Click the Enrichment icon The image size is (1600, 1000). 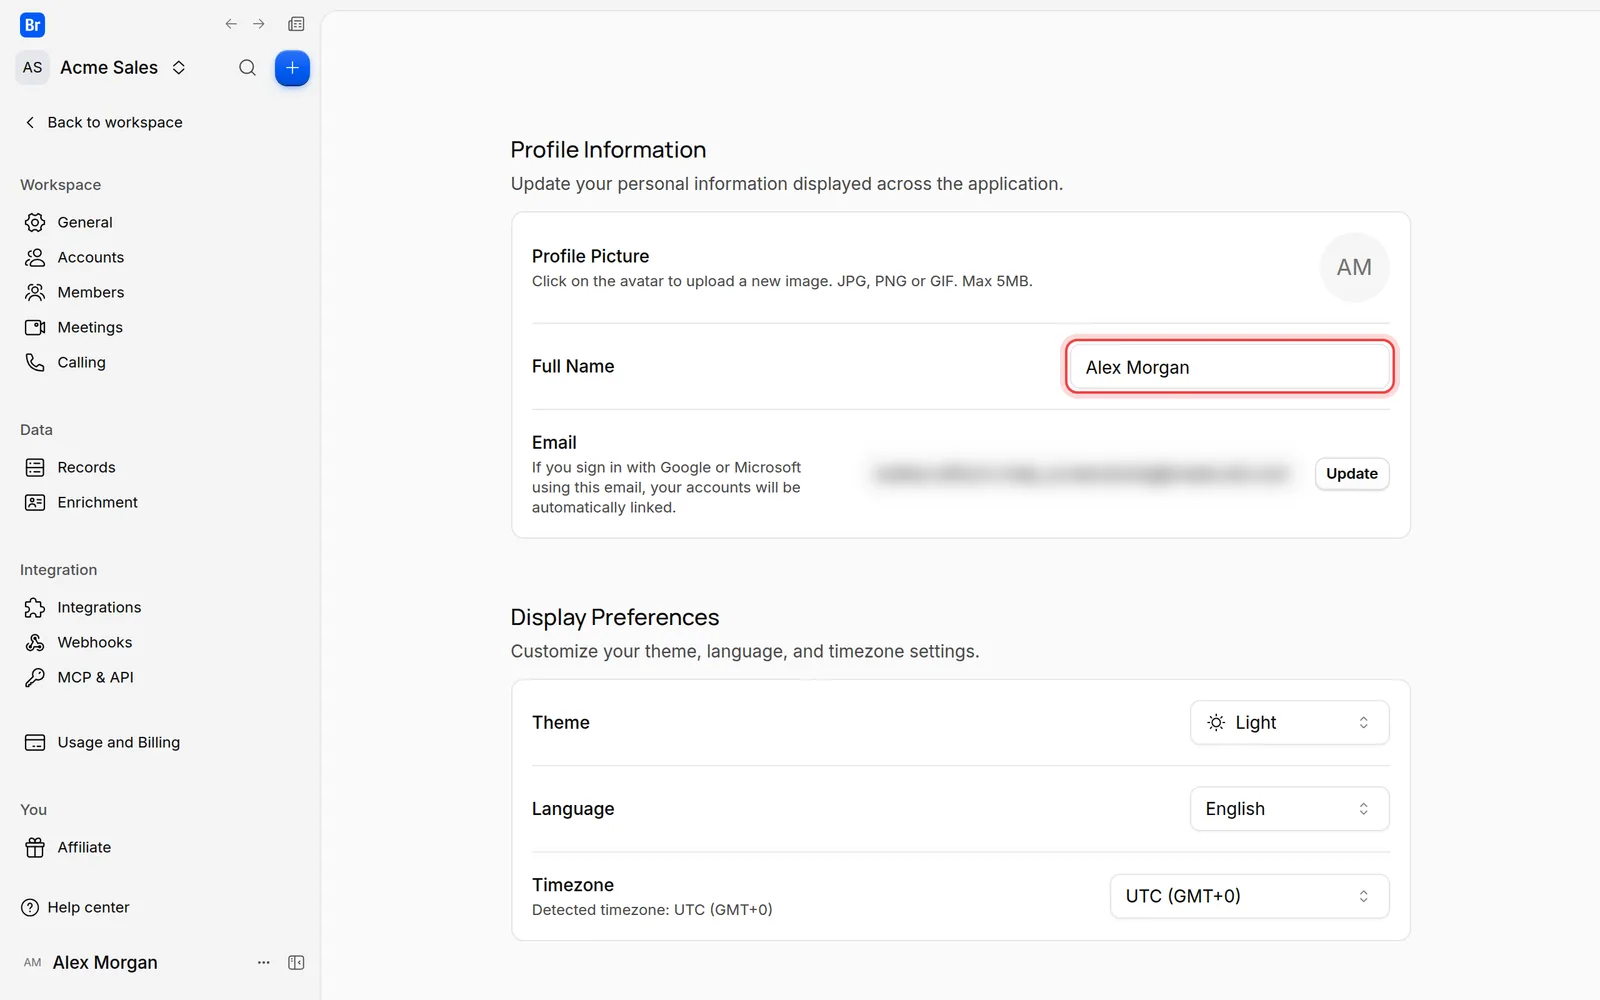click(35, 502)
